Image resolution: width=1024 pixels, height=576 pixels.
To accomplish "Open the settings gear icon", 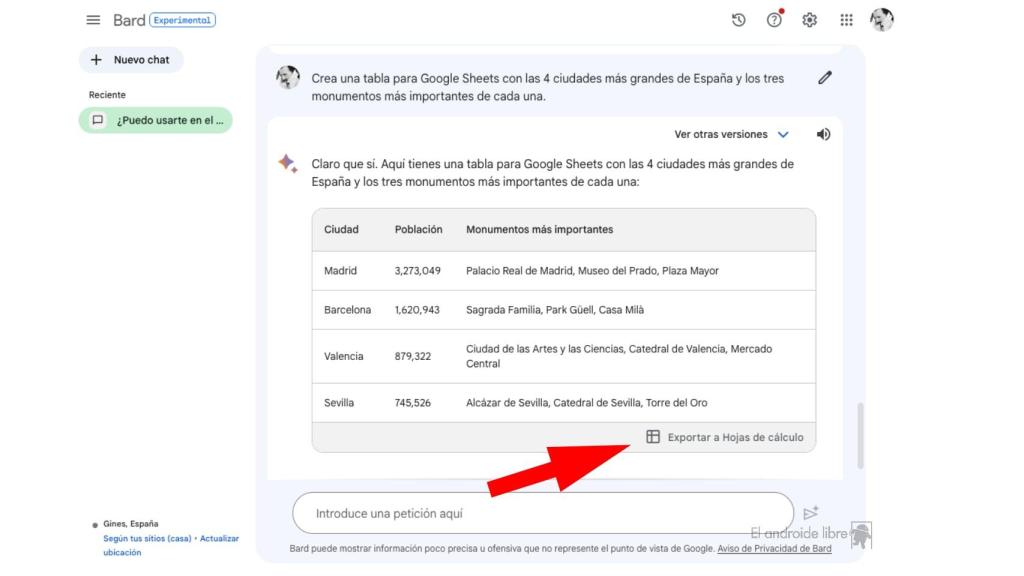I will click(810, 20).
